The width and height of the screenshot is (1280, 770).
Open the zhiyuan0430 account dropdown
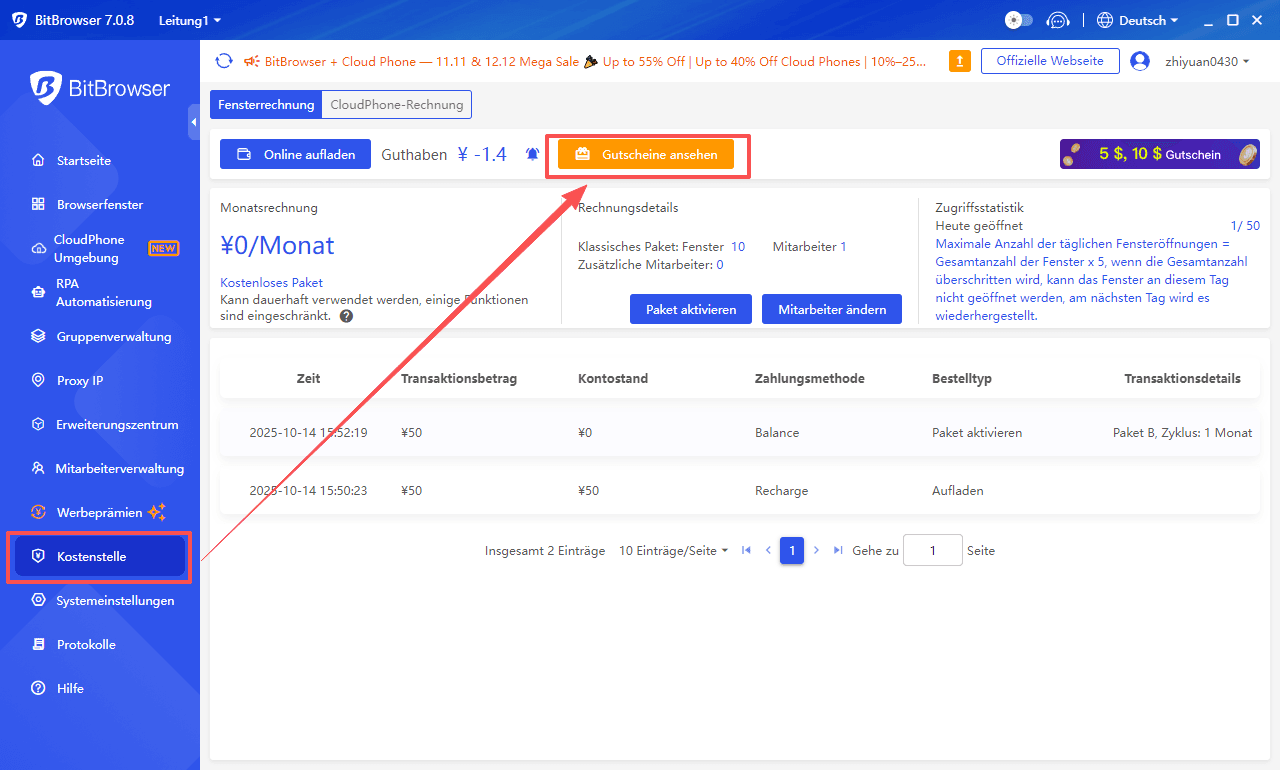tap(1207, 61)
